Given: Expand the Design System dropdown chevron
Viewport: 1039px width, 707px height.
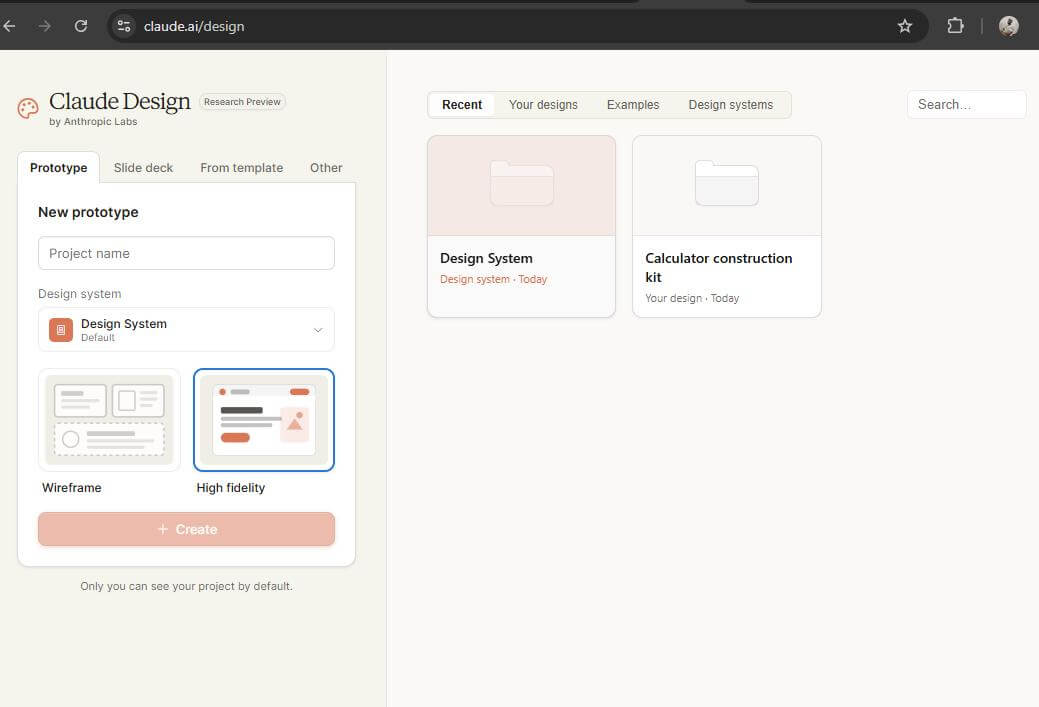Looking at the screenshot, I should coord(318,330).
